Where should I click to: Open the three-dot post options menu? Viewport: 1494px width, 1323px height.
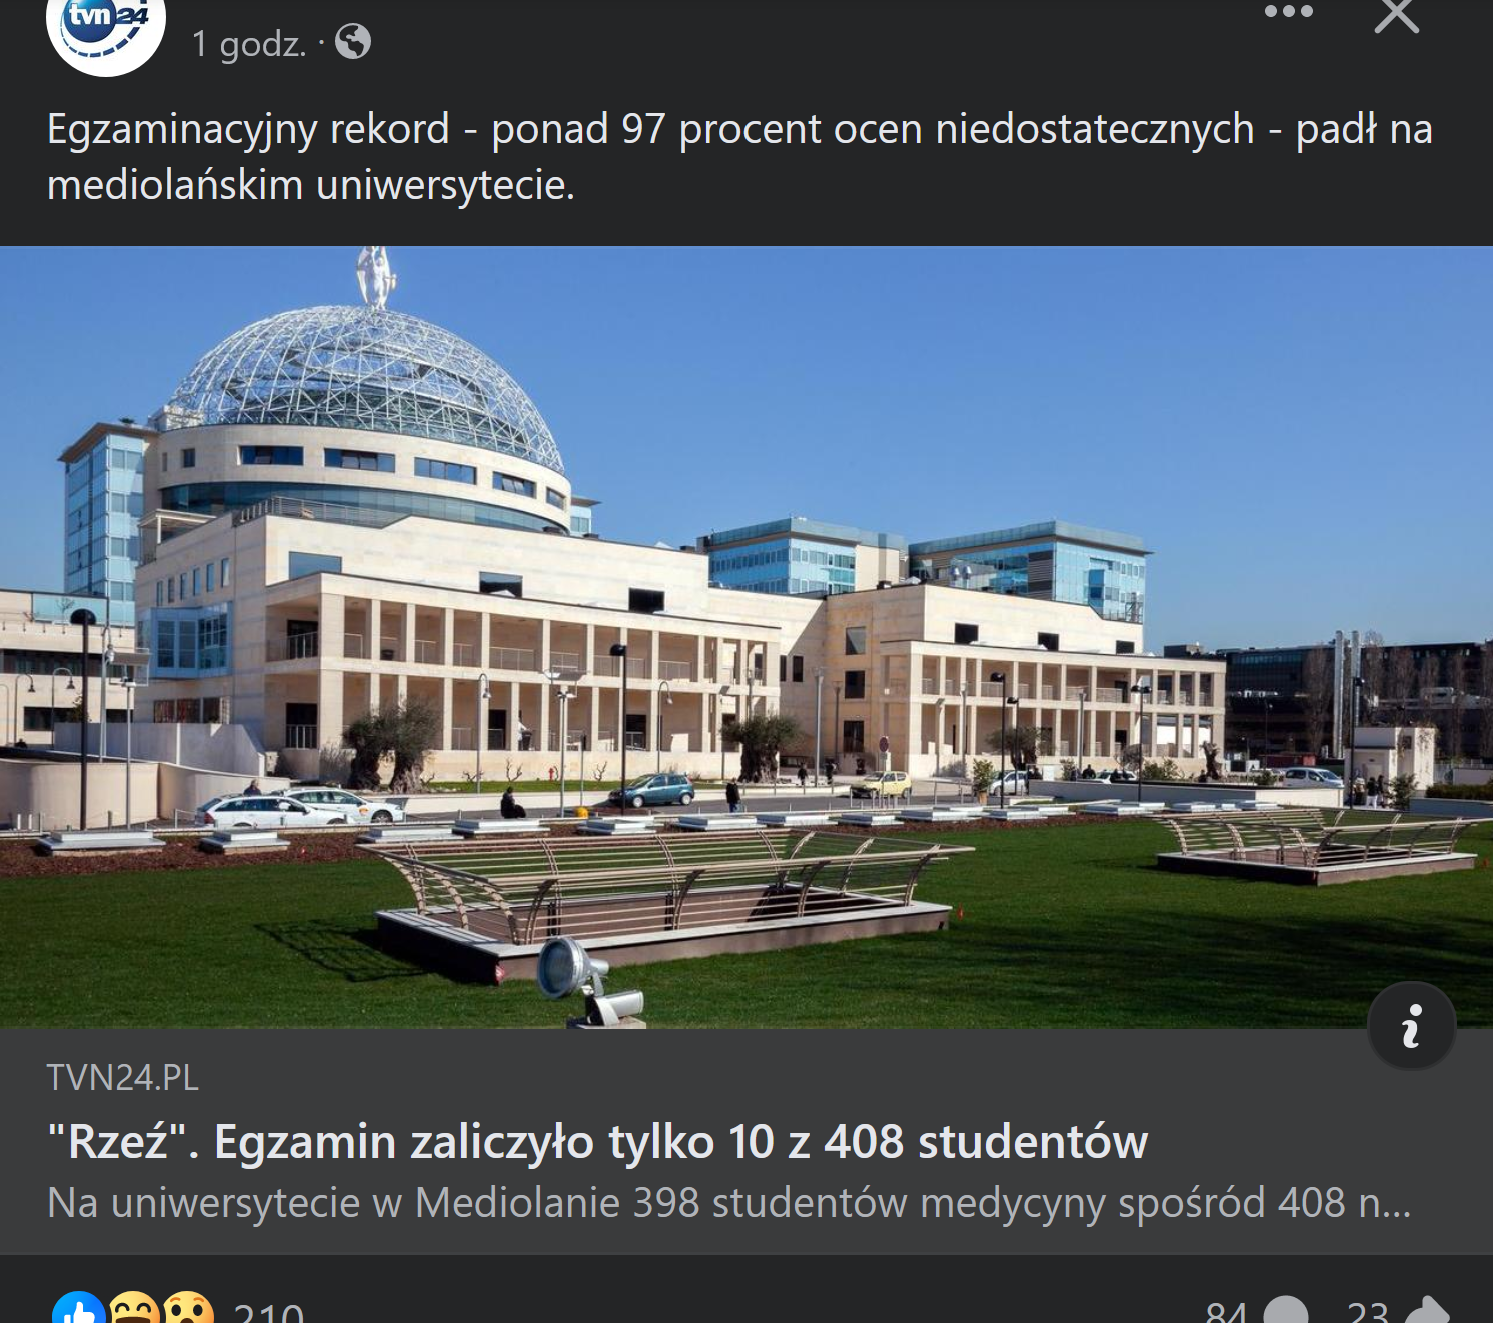click(x=1288, y=12)
